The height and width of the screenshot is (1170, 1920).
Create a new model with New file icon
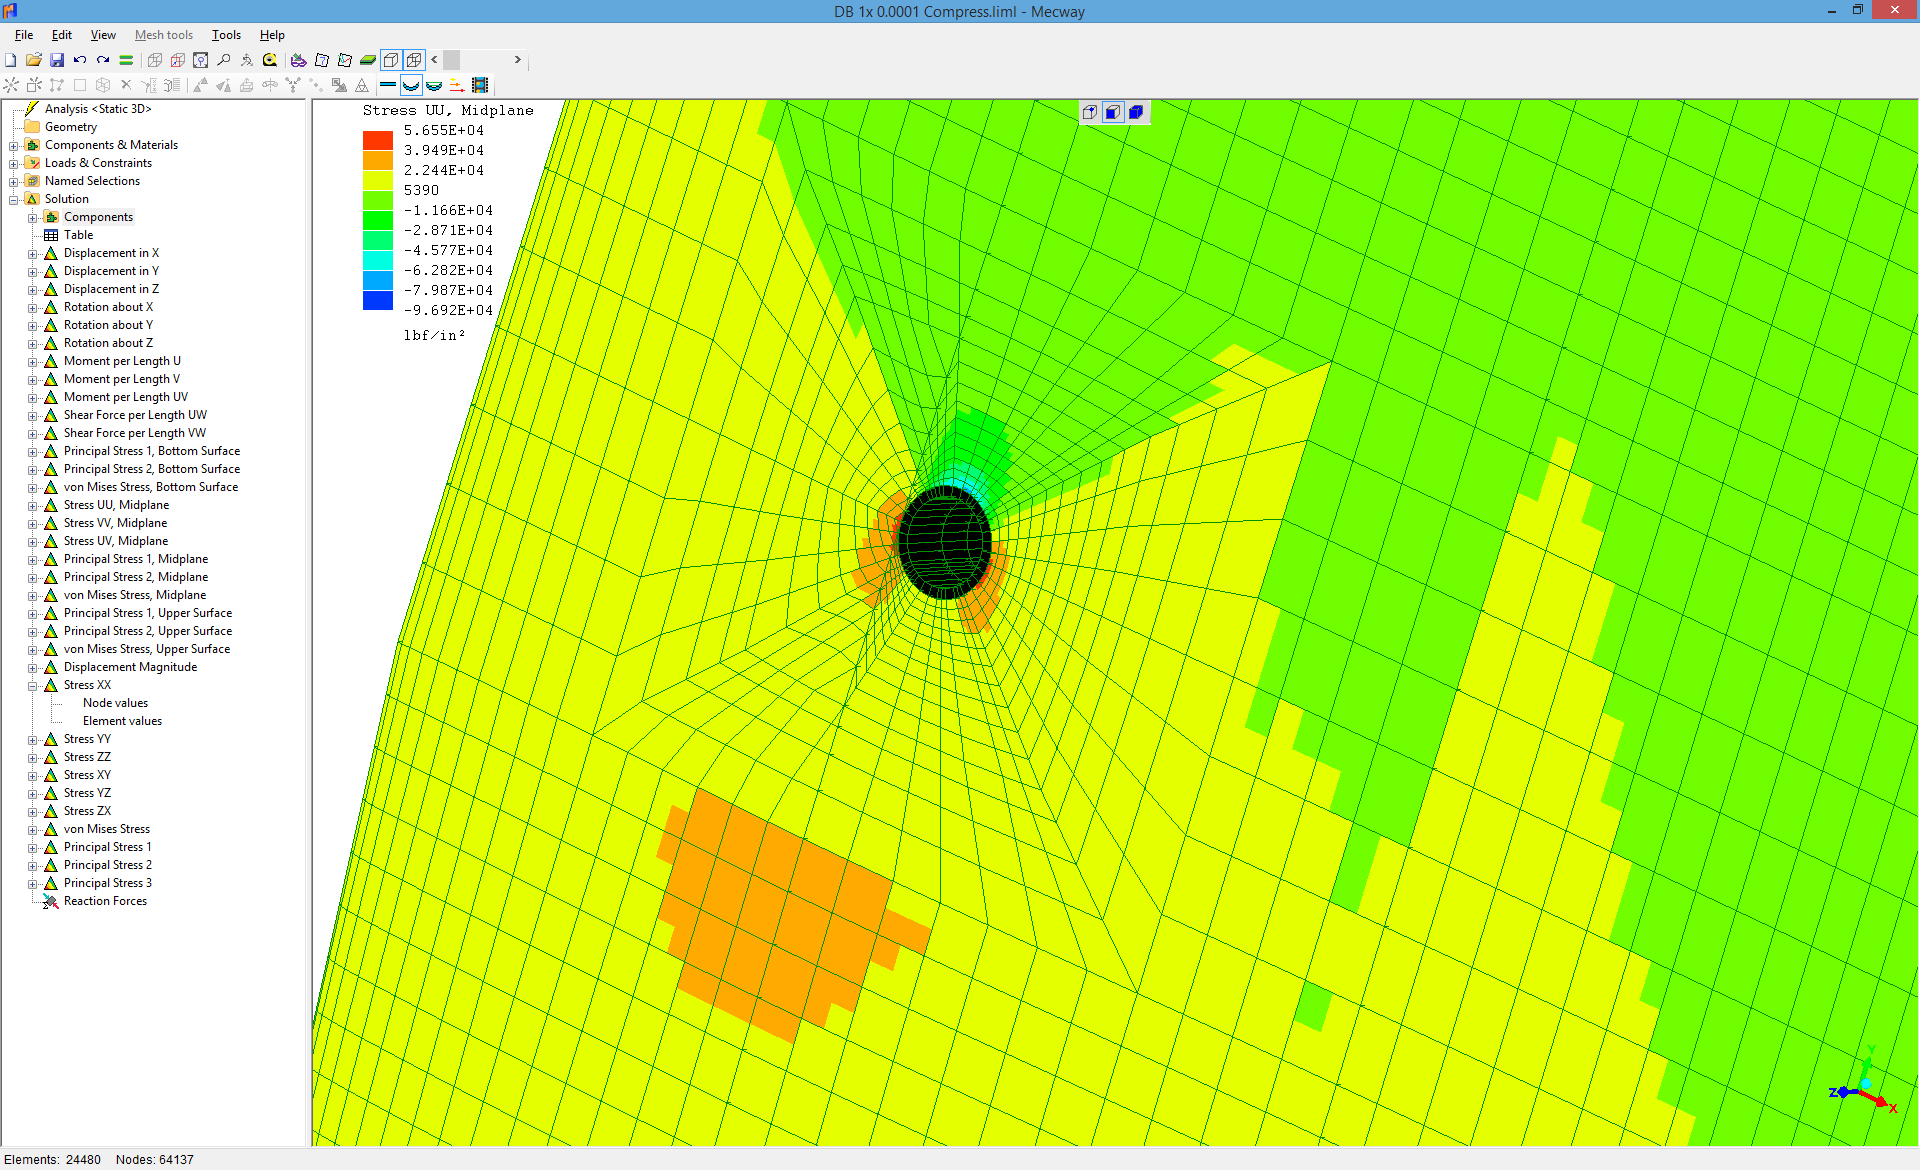(x=11, y=60)
